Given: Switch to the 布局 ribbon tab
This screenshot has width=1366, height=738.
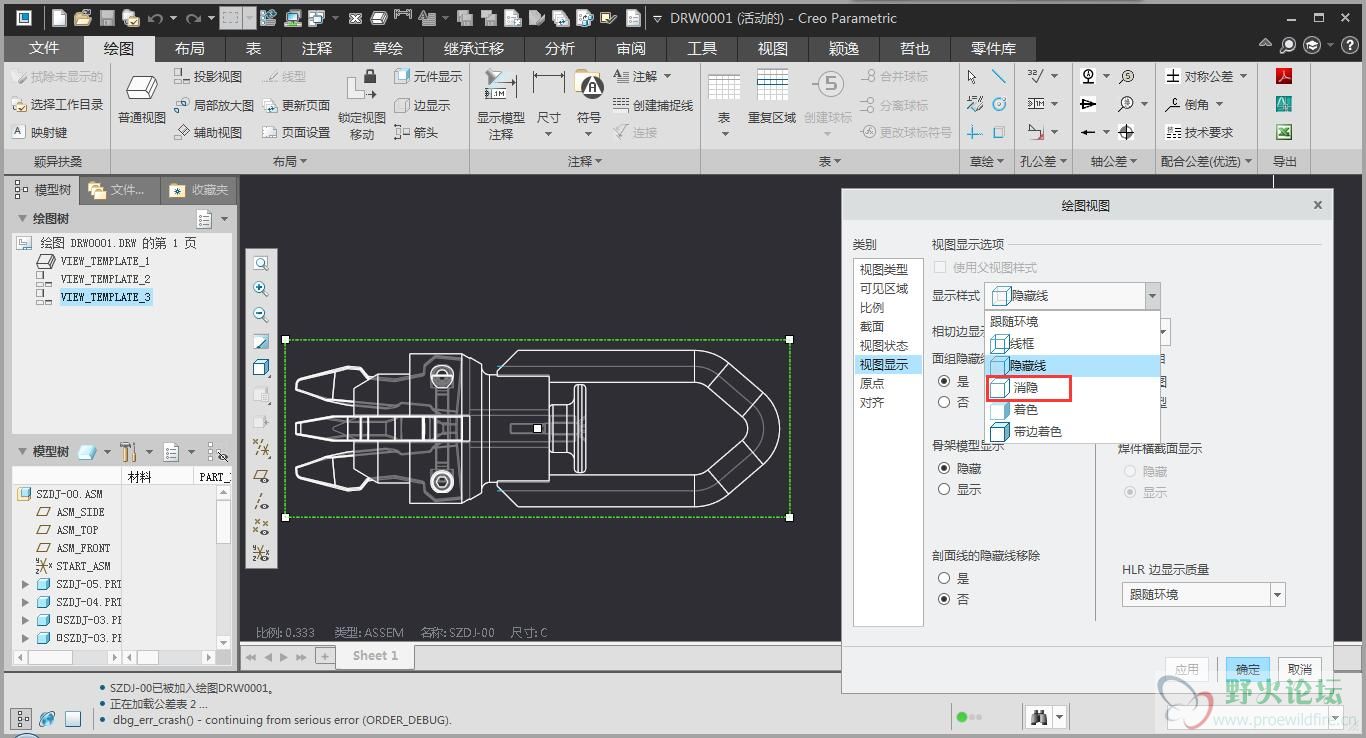Looking at the screenshot, I should (x=189, y=49).
